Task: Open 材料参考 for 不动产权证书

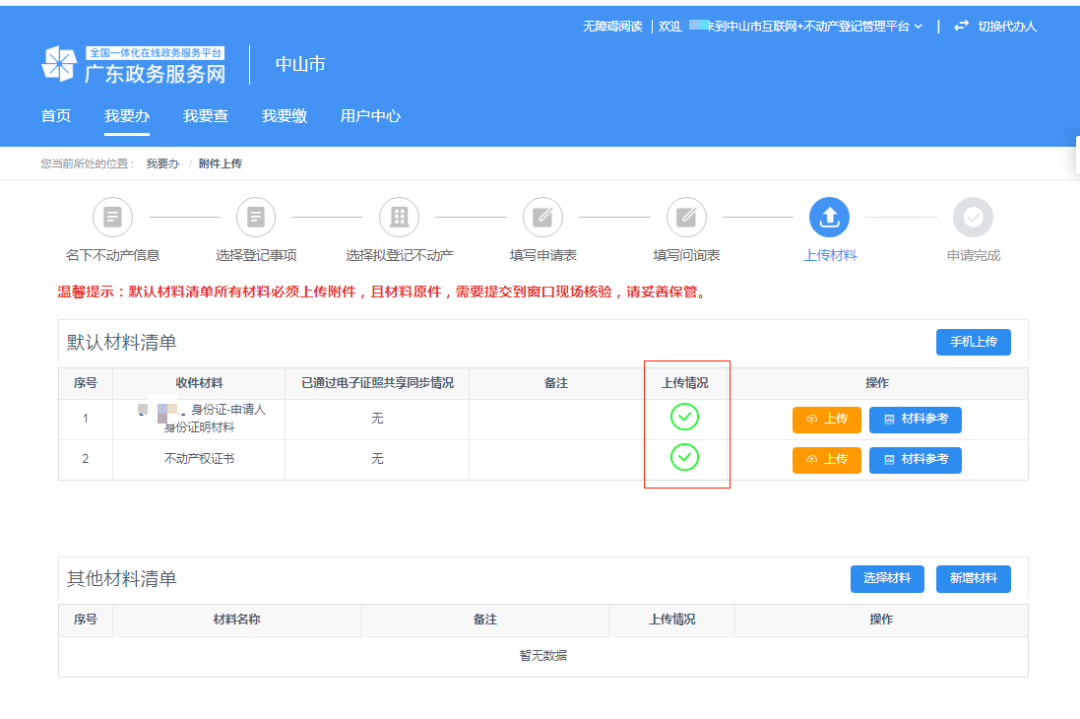Action: [x=915, y=460]
